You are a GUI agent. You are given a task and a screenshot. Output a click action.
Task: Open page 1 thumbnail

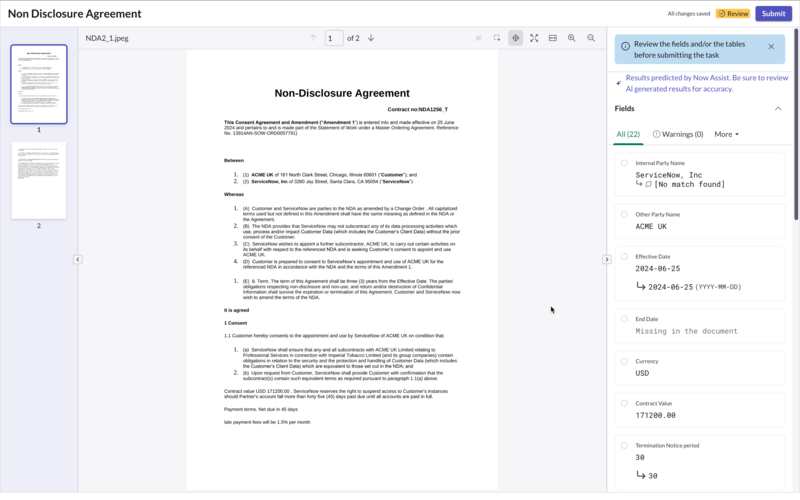pyautogui.click(x=39, y=84)
